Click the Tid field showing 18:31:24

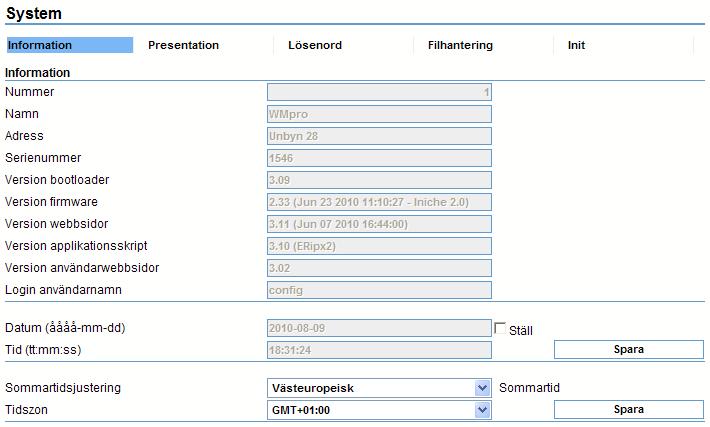[x=379, y=350]
